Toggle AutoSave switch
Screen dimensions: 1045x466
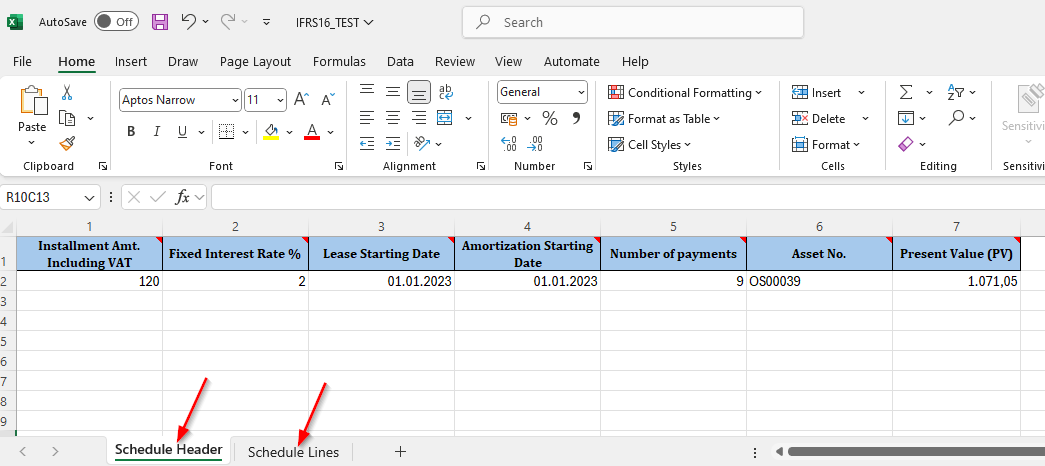(x=116, y=22)
